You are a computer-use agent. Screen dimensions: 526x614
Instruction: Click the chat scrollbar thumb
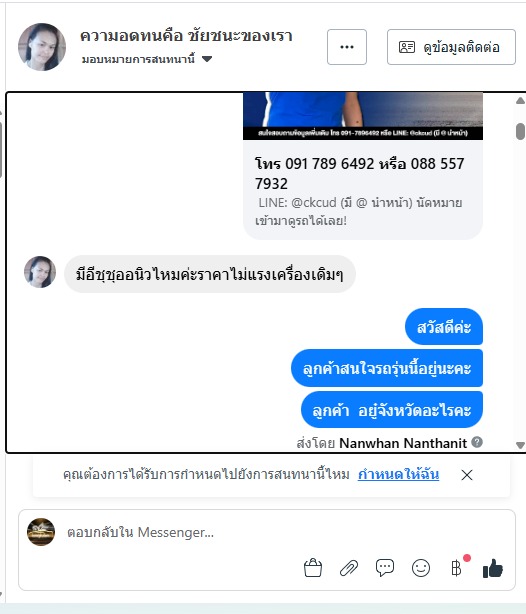(x=521, y=131)
